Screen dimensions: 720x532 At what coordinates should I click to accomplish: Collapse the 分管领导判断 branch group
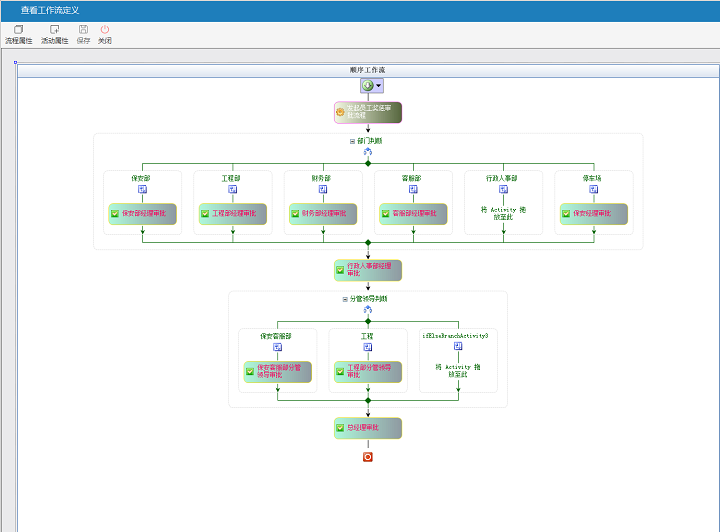(x=345, y=299)
